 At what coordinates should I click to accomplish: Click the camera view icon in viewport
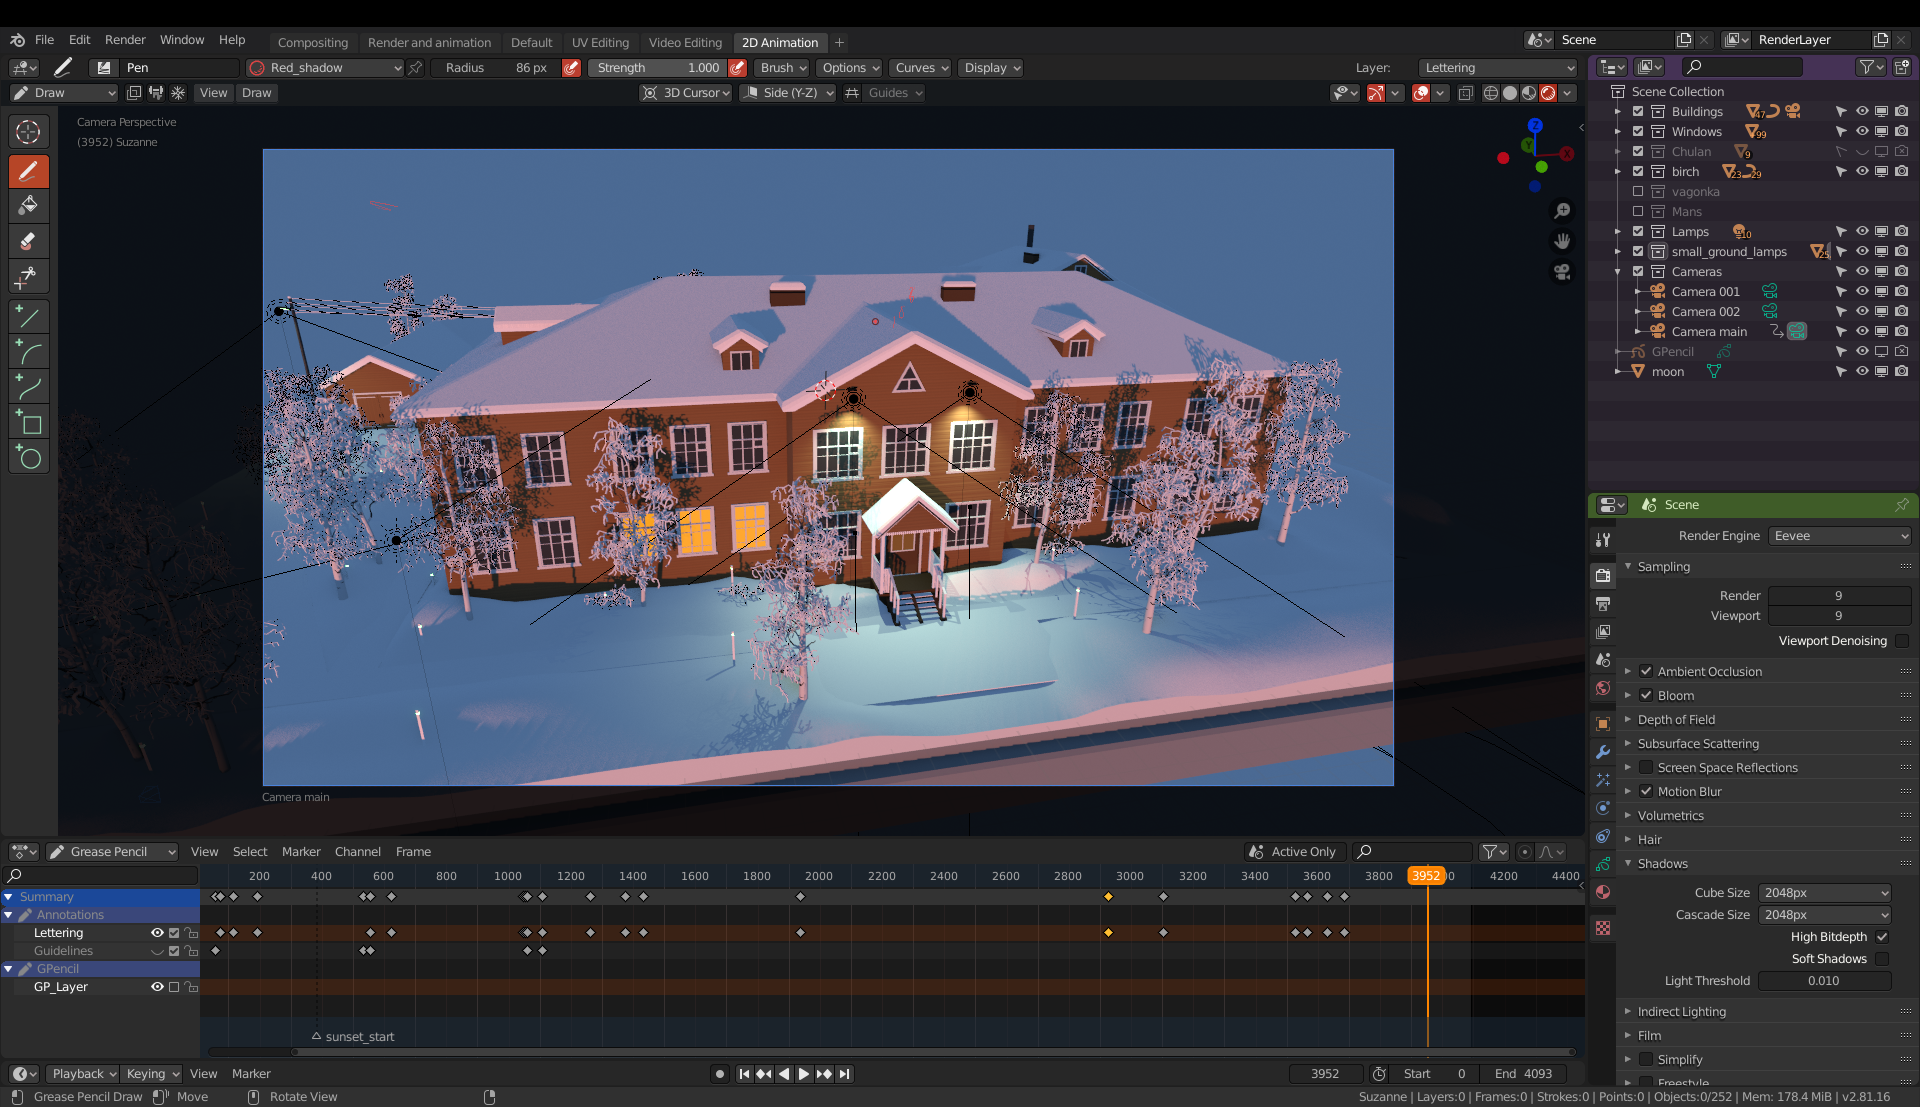coord(1561,272)
